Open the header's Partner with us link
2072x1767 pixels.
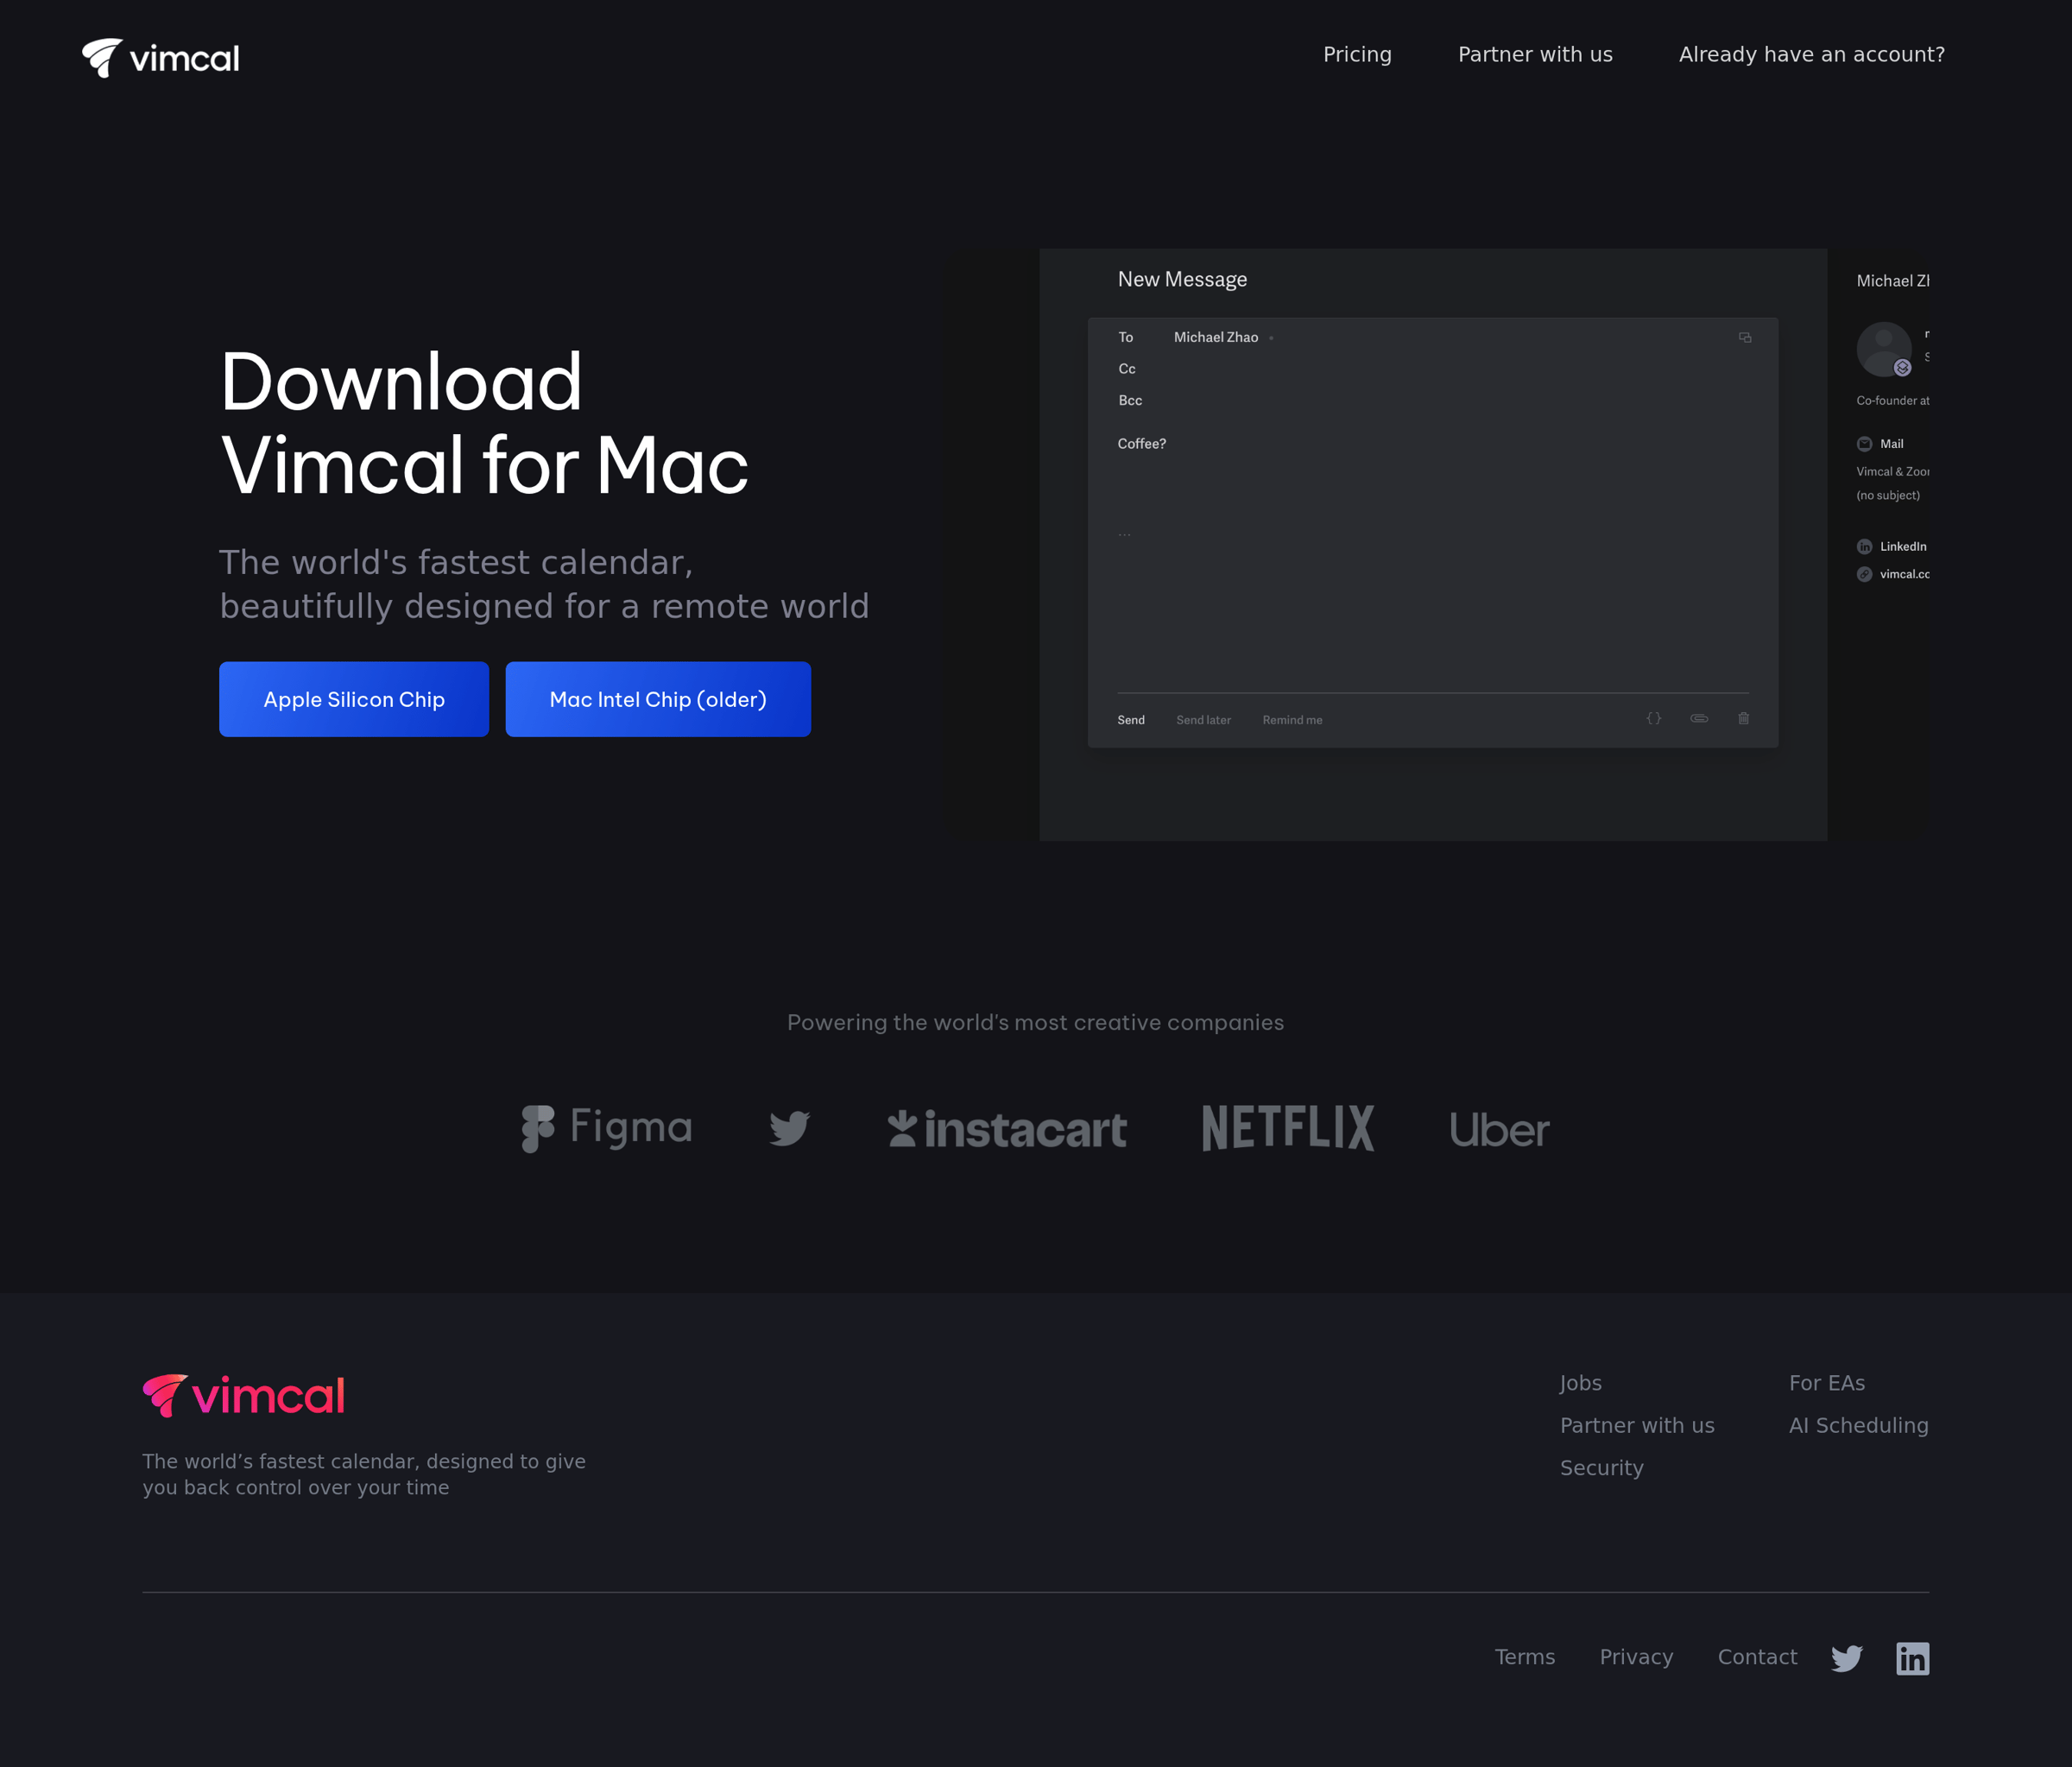(1535, 54)
